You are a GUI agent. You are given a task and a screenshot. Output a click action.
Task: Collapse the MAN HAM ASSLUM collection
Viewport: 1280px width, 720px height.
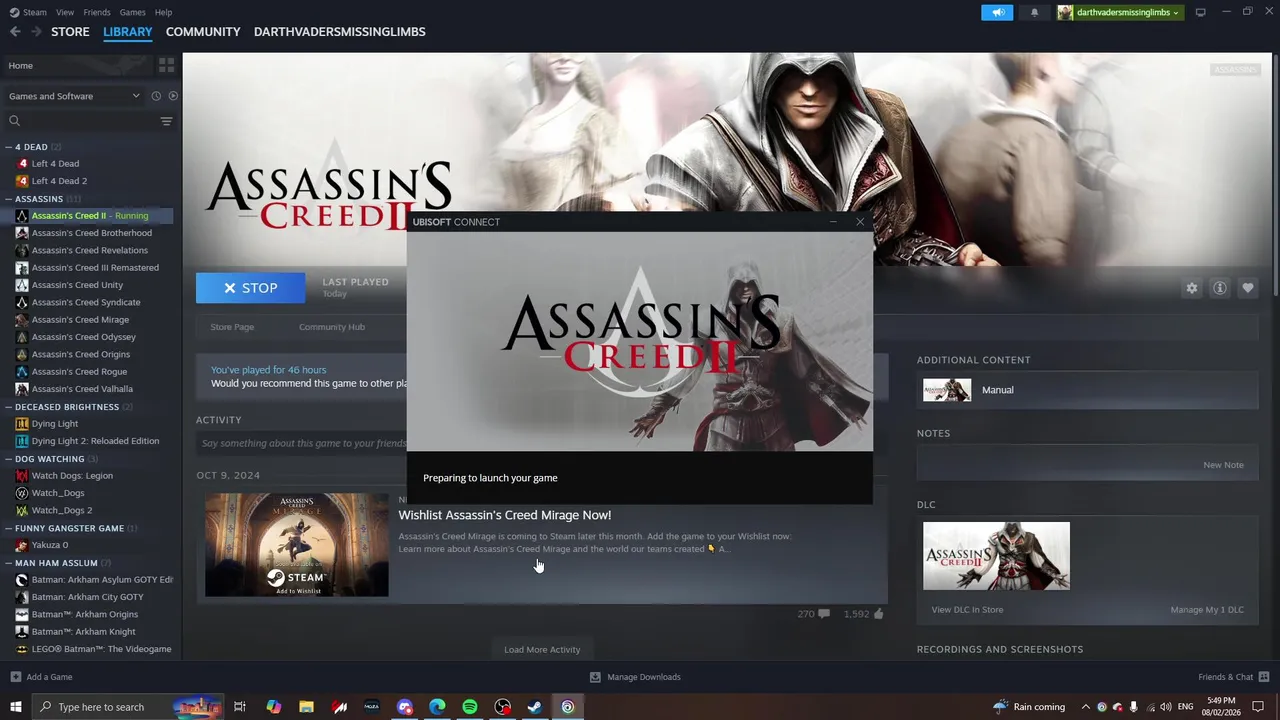(8, 563)
